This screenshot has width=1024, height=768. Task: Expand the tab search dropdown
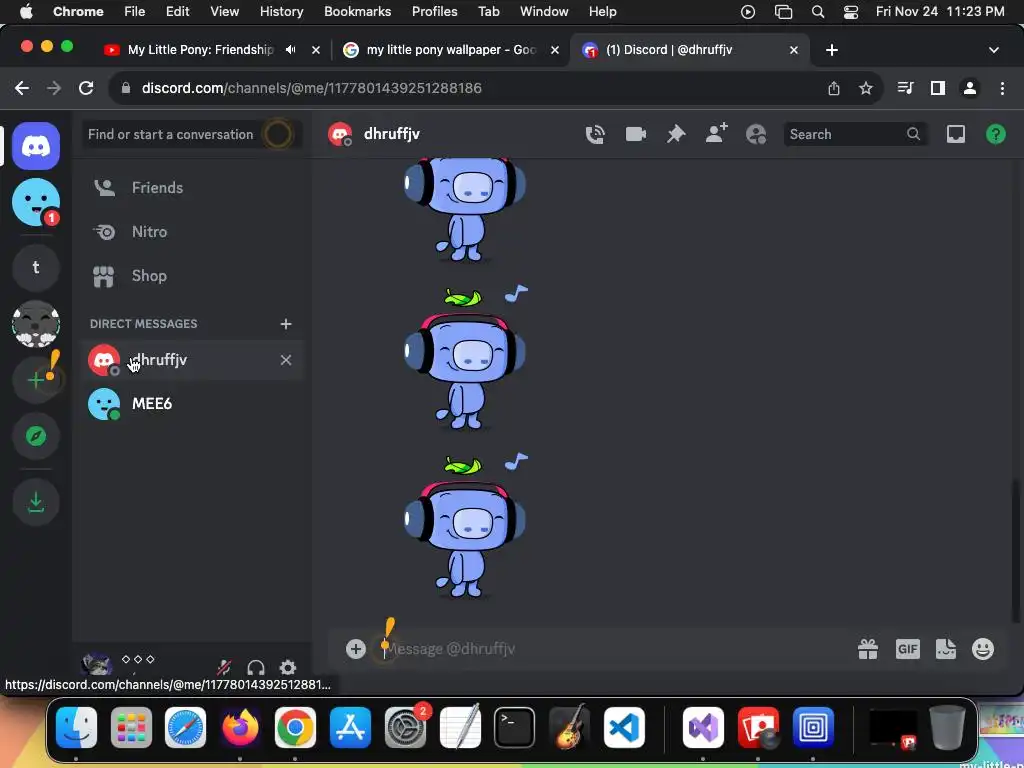(x=993, y=50)
